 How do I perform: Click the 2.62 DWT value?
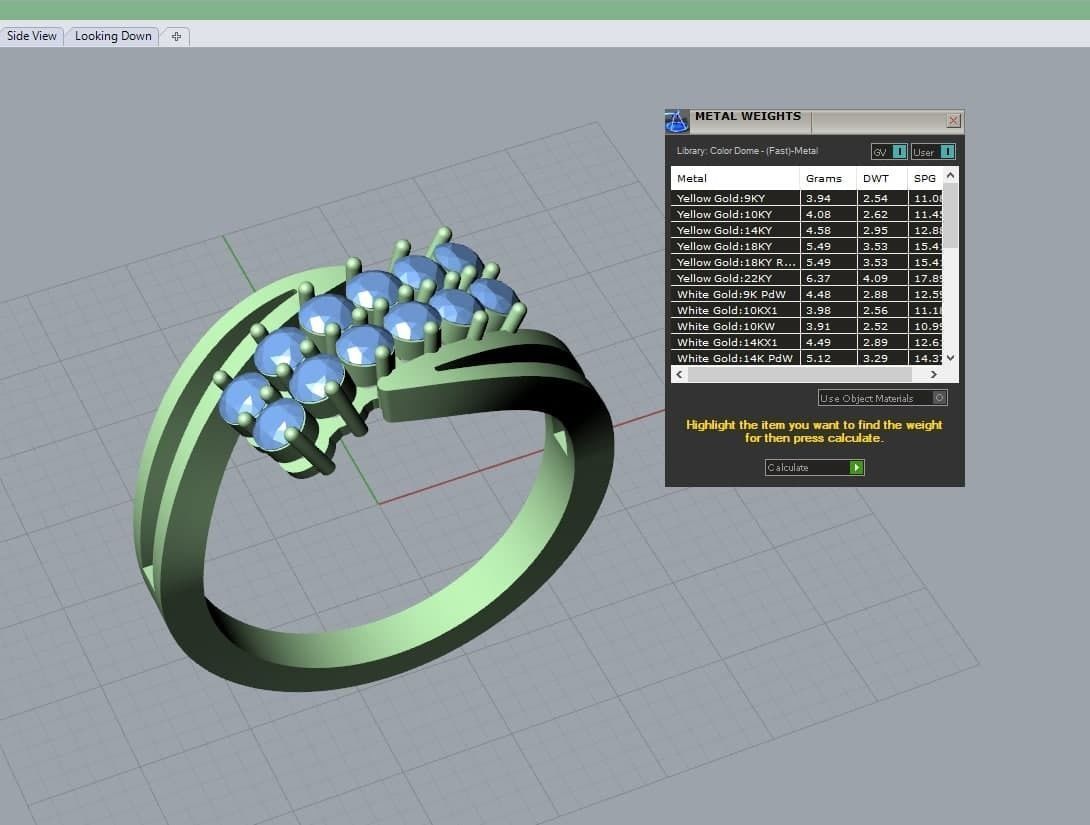click(x=875, y=214)
